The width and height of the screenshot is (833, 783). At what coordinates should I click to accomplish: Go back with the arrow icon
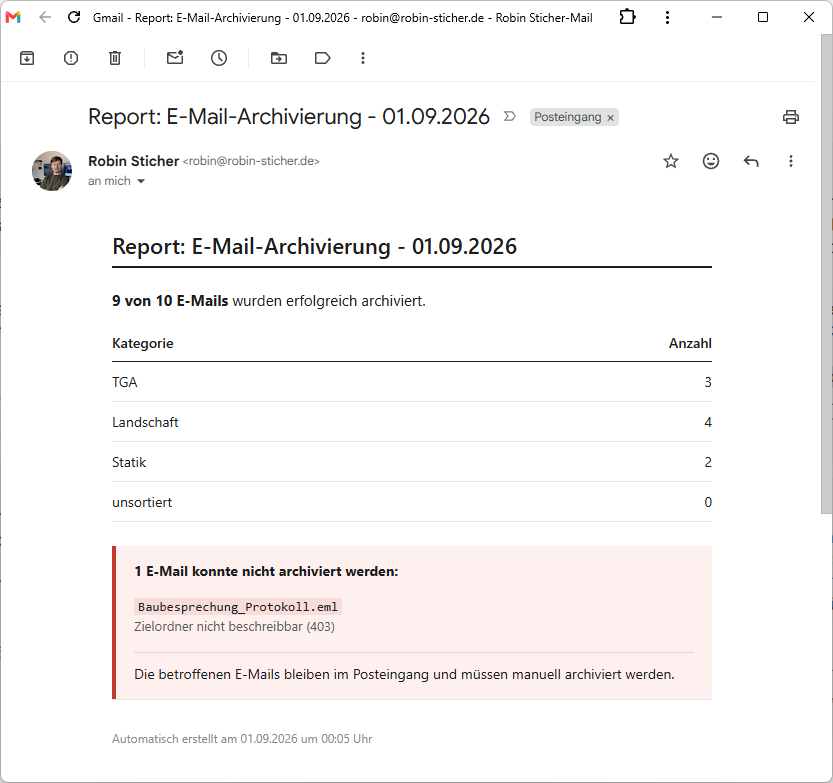45,18
